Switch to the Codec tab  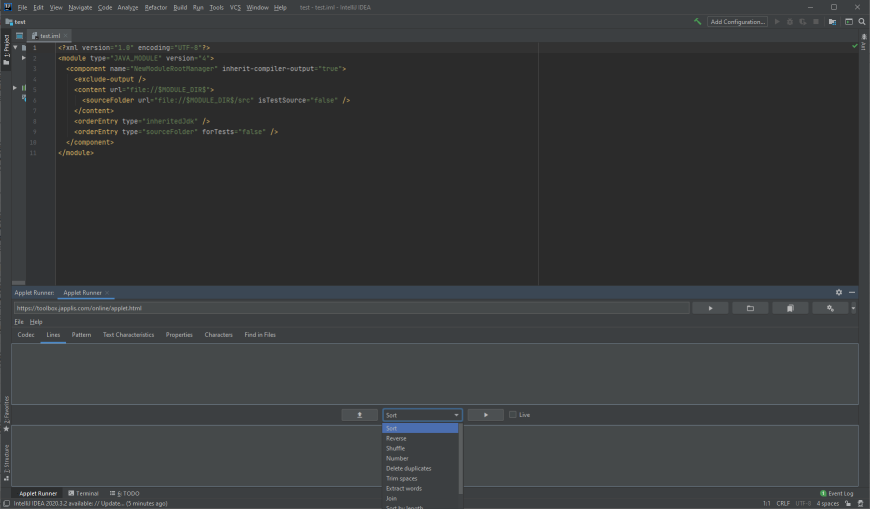pyautogui.click(x=26, y=335)
